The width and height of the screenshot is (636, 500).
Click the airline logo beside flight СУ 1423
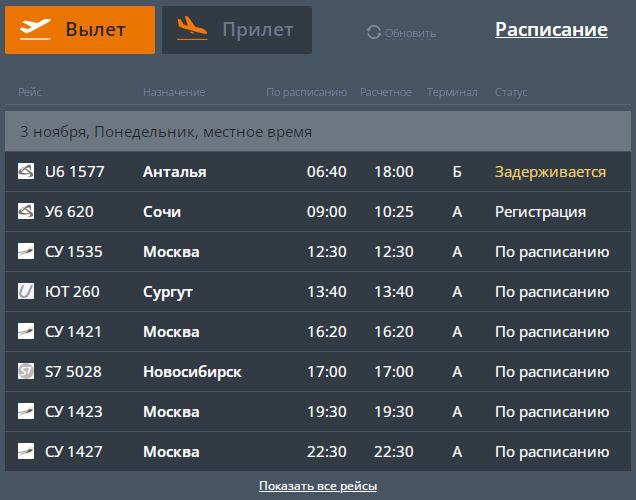[x=26, y=411]
